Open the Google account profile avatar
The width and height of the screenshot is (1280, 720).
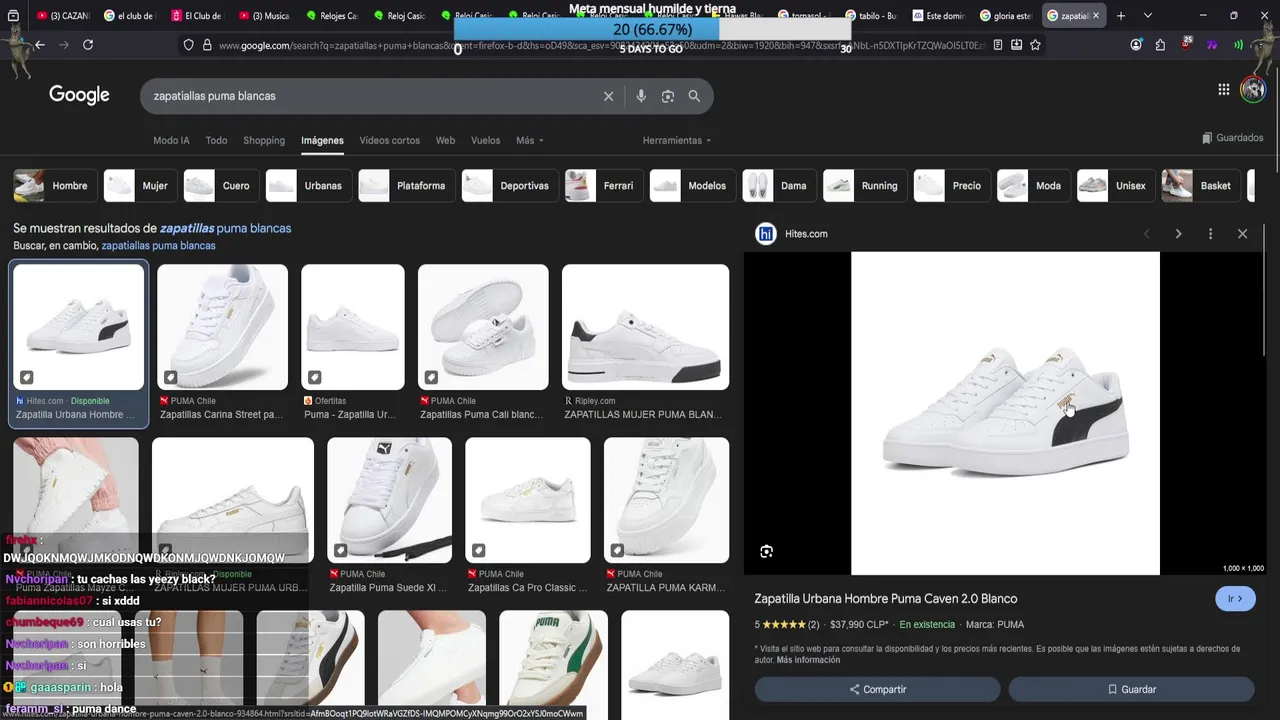[1253, 89]
